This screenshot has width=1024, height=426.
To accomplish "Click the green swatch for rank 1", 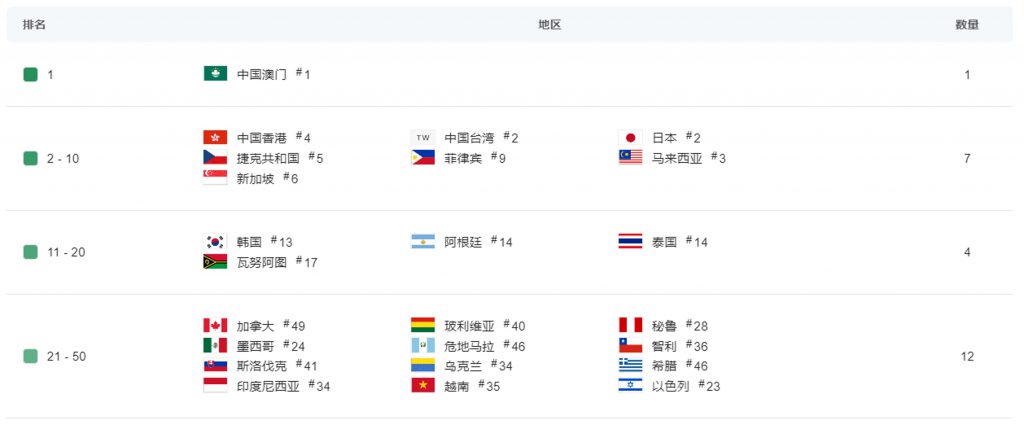I will pyautogui.click(x=30, y=74).
